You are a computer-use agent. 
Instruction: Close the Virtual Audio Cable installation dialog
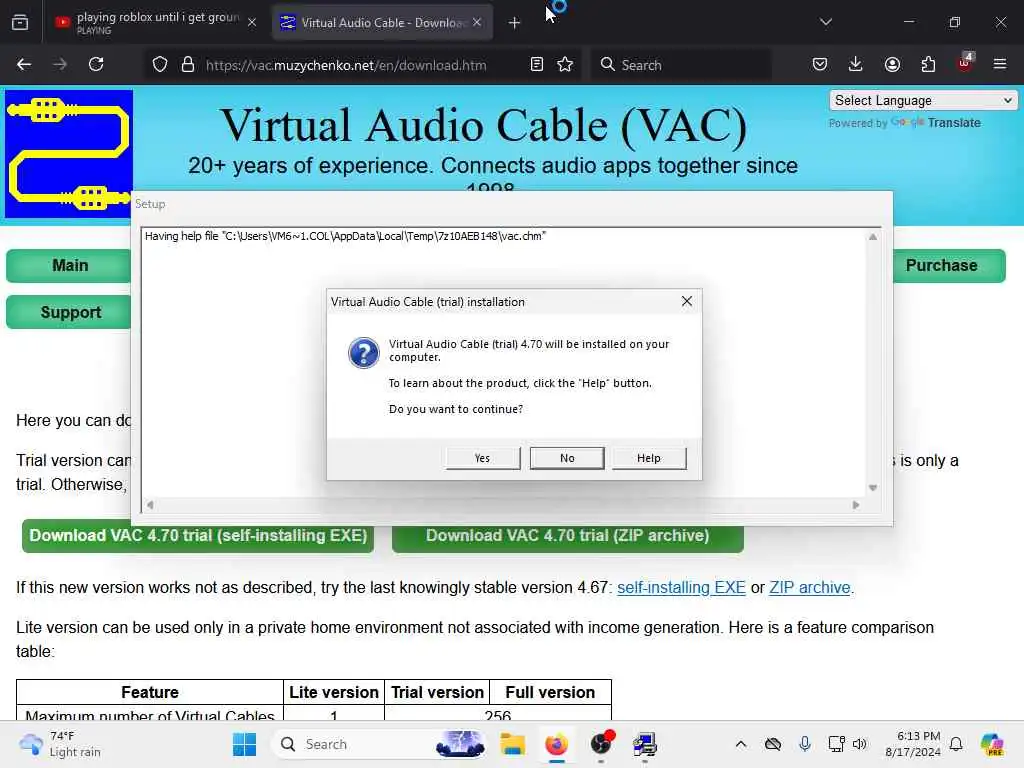686,301
